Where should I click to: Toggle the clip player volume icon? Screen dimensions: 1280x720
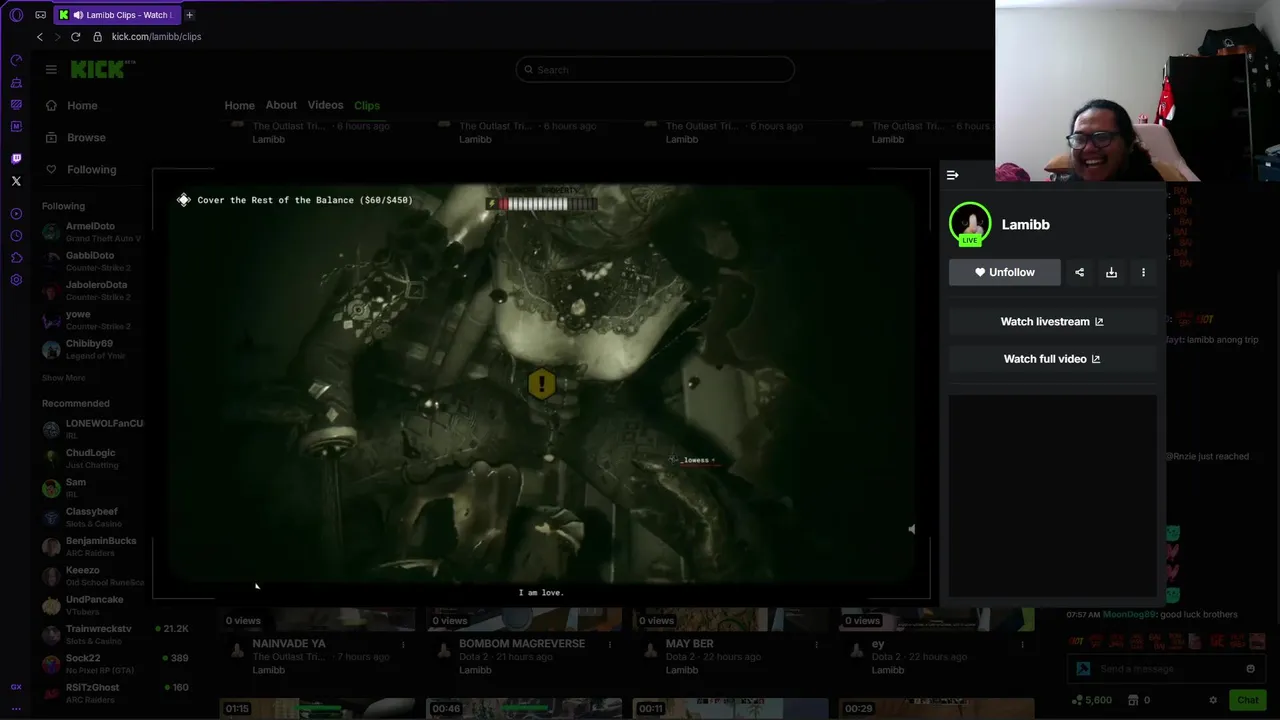click(911, 529)
